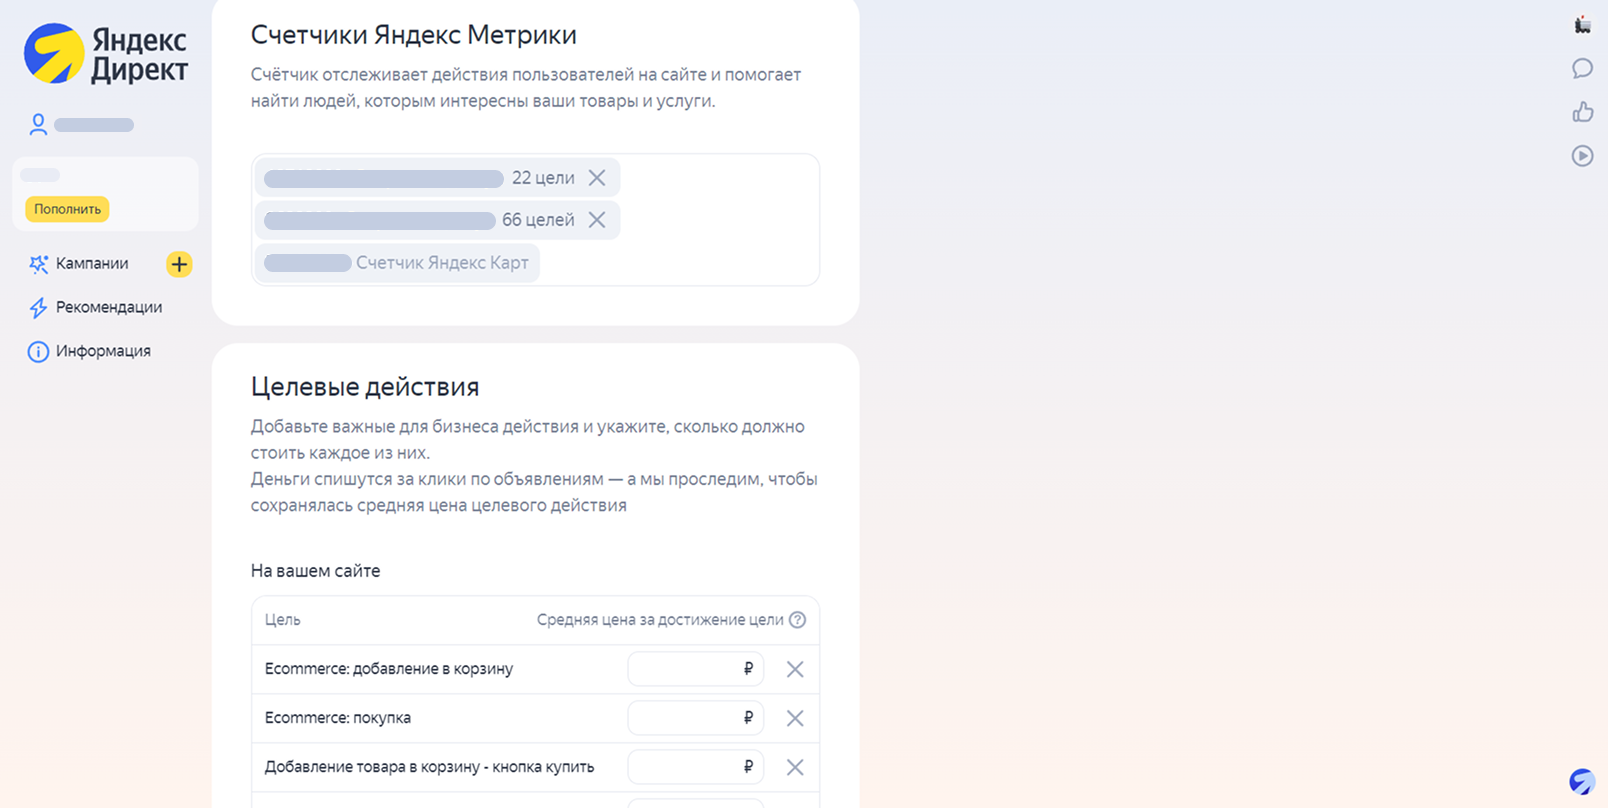
Task: Click the top icon in right sidebar
Action: click(x=1582, y=25)
